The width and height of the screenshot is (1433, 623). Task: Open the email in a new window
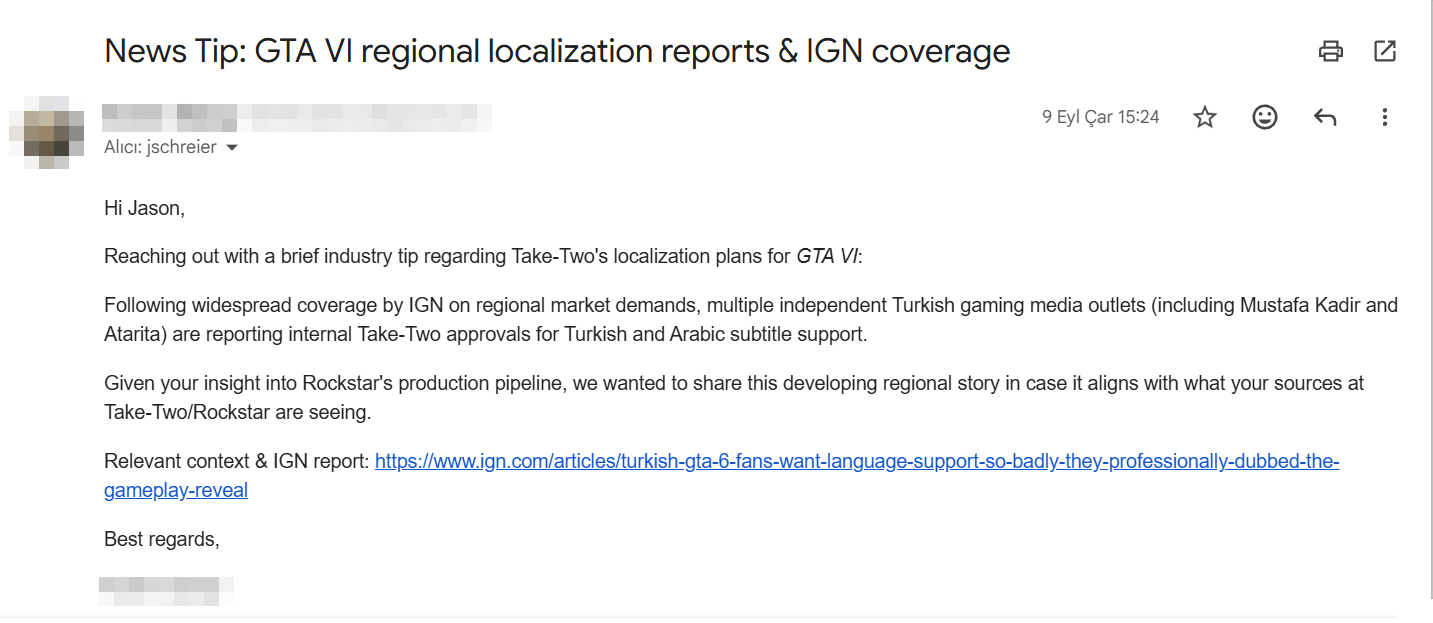pyautogui.click(x=1385, y=51)
